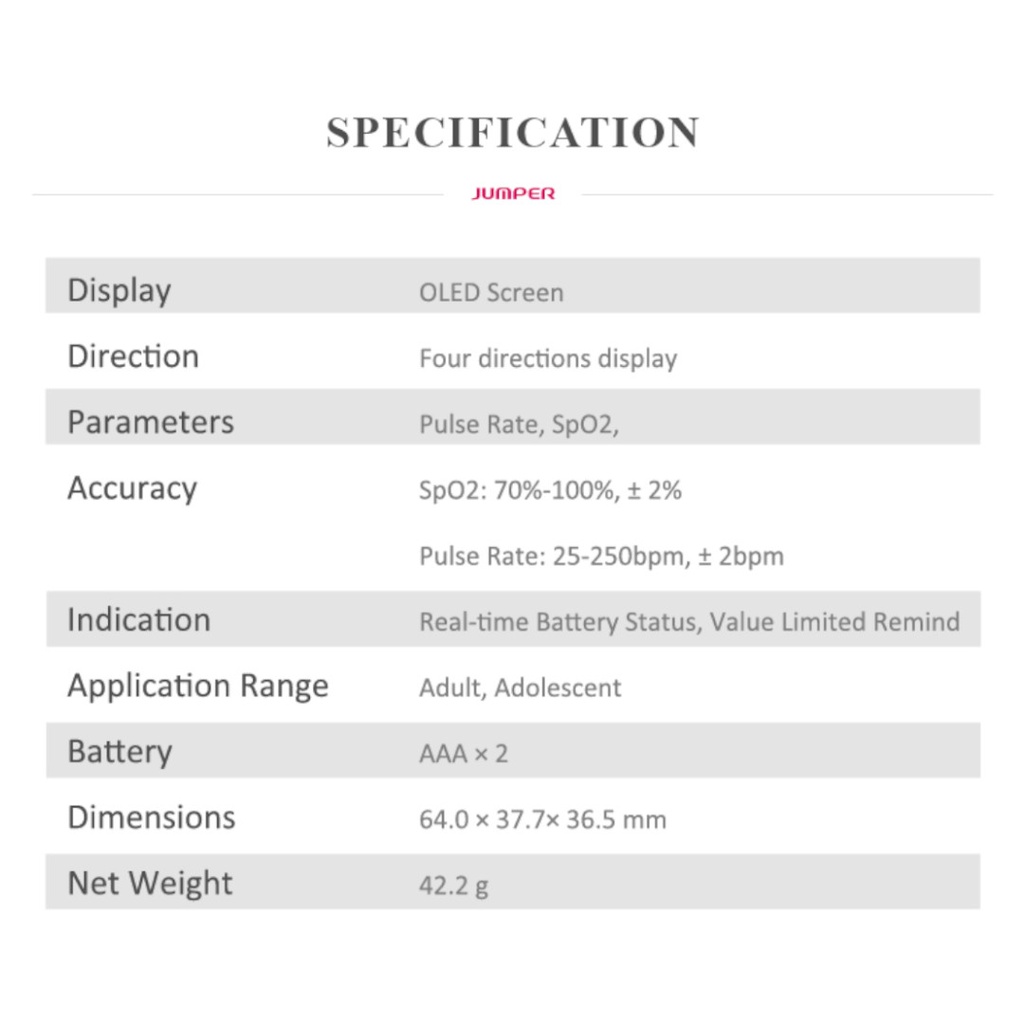Select the Parameters row label
Screen dimensions: 1024x1024
(150, 422)
